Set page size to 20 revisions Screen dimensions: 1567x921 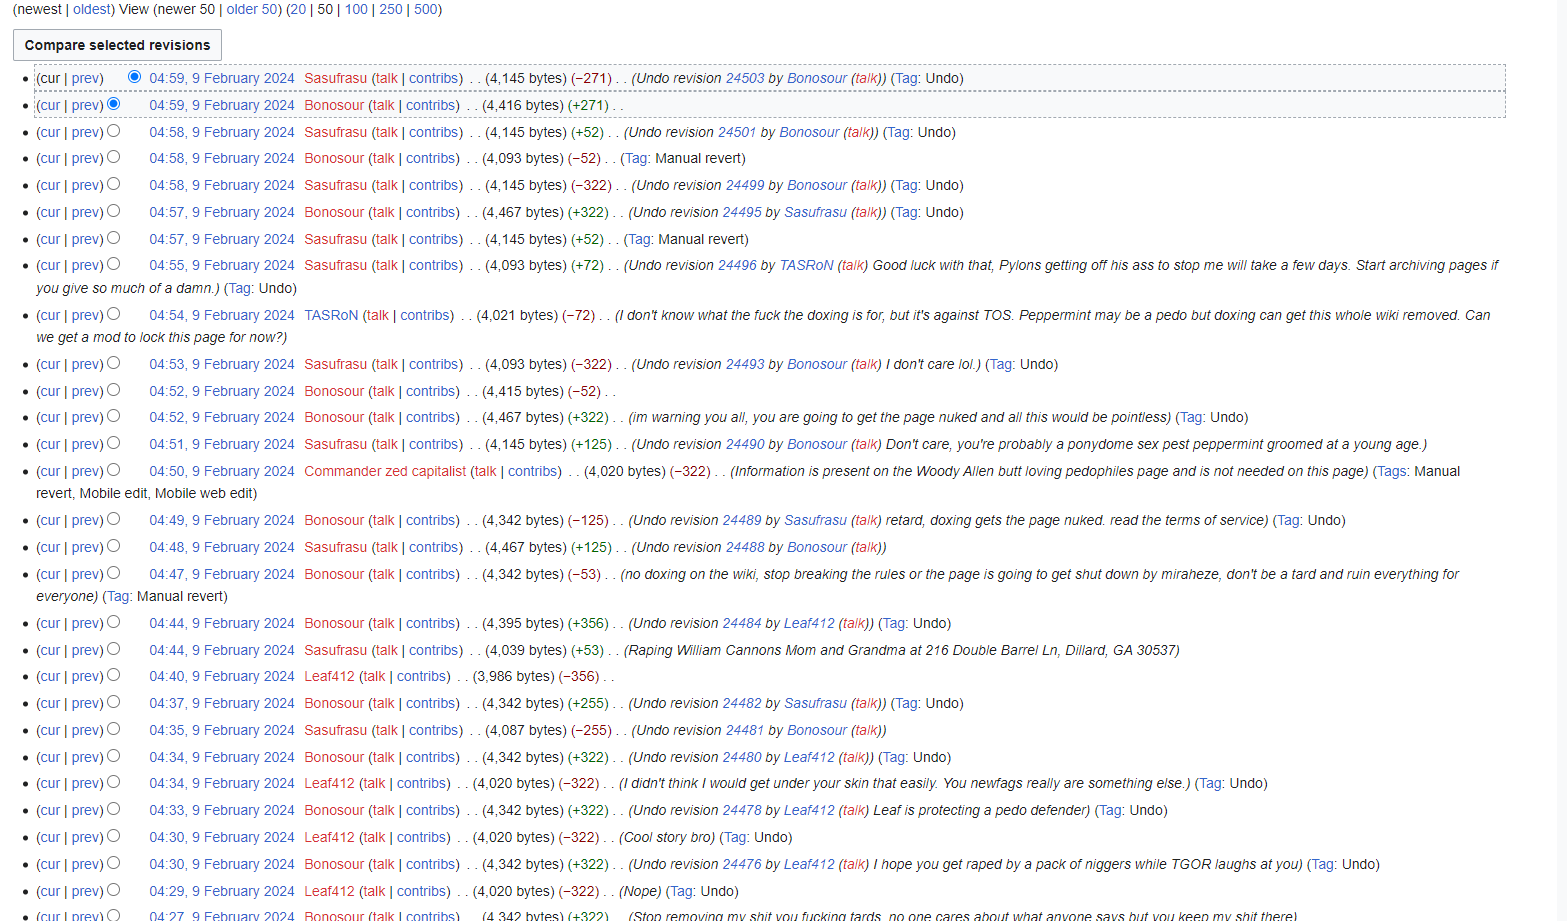(x=298, y=9)
